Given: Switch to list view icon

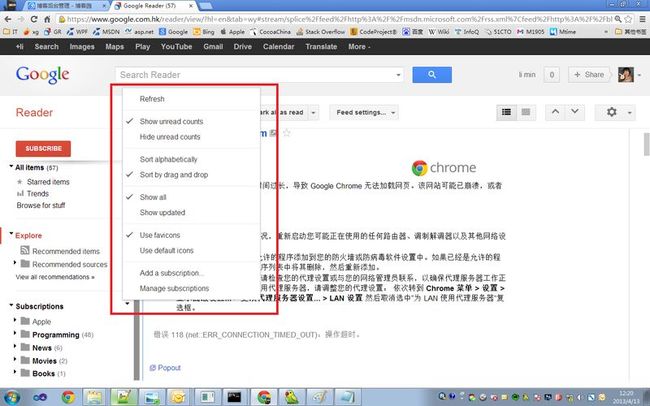Looking at the screenshot, I should 506,112.
